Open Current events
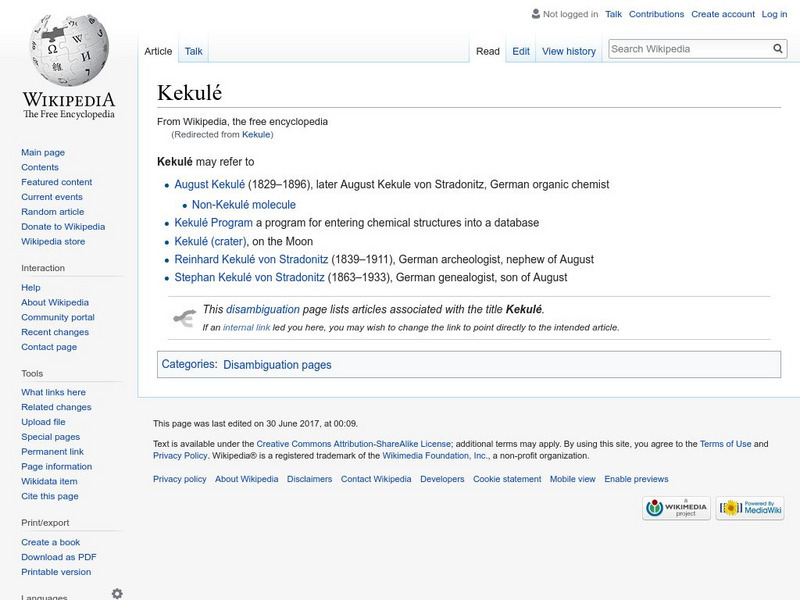Image resolution: width=800 pixels, height=600 pixels. (52, 197)
